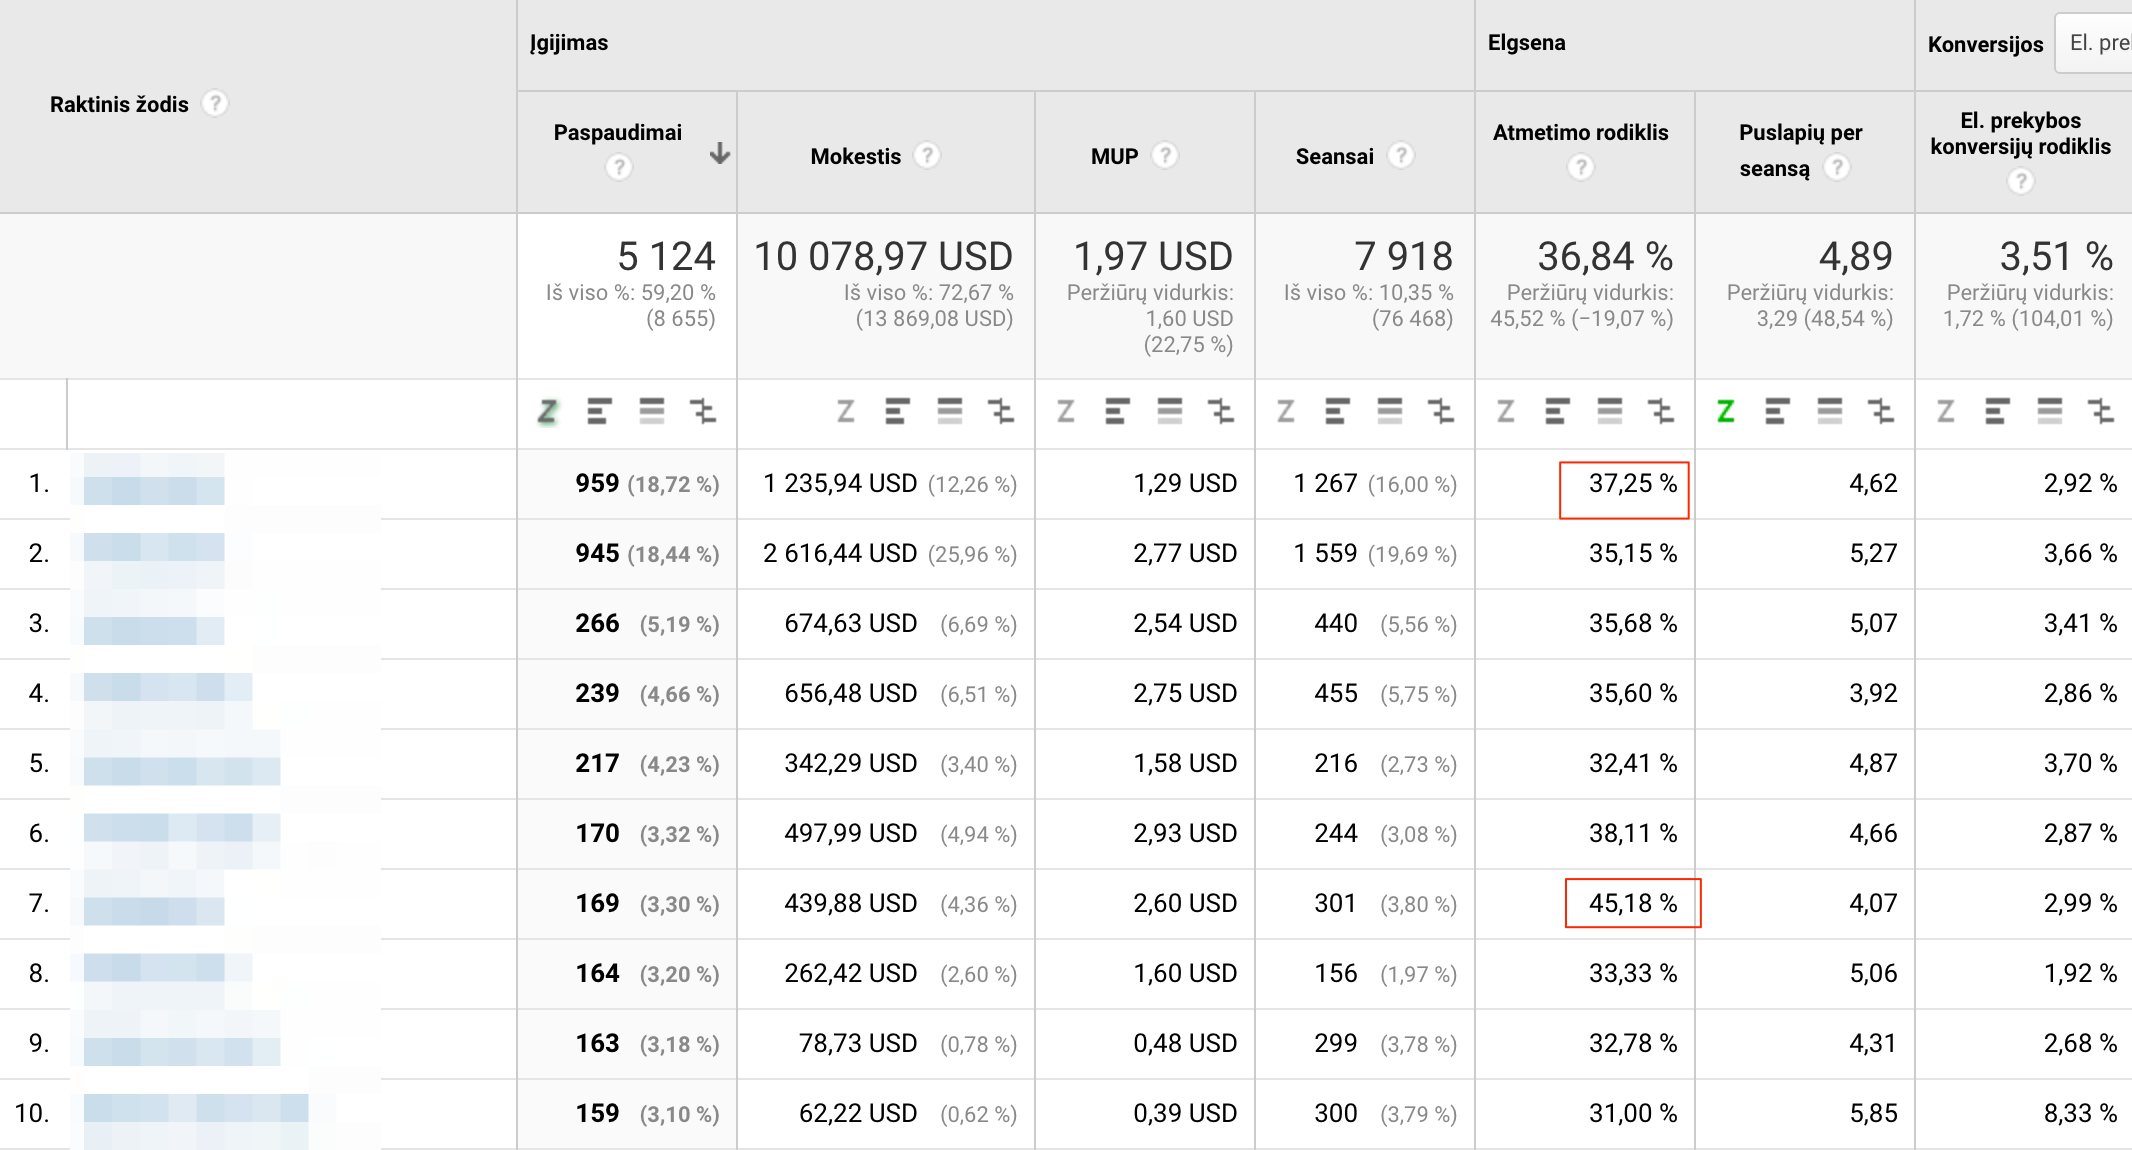2132x1150 pixels.
Task: Open the El. prekyba dropdown beside Konversijos
Action: (2096, 43)
